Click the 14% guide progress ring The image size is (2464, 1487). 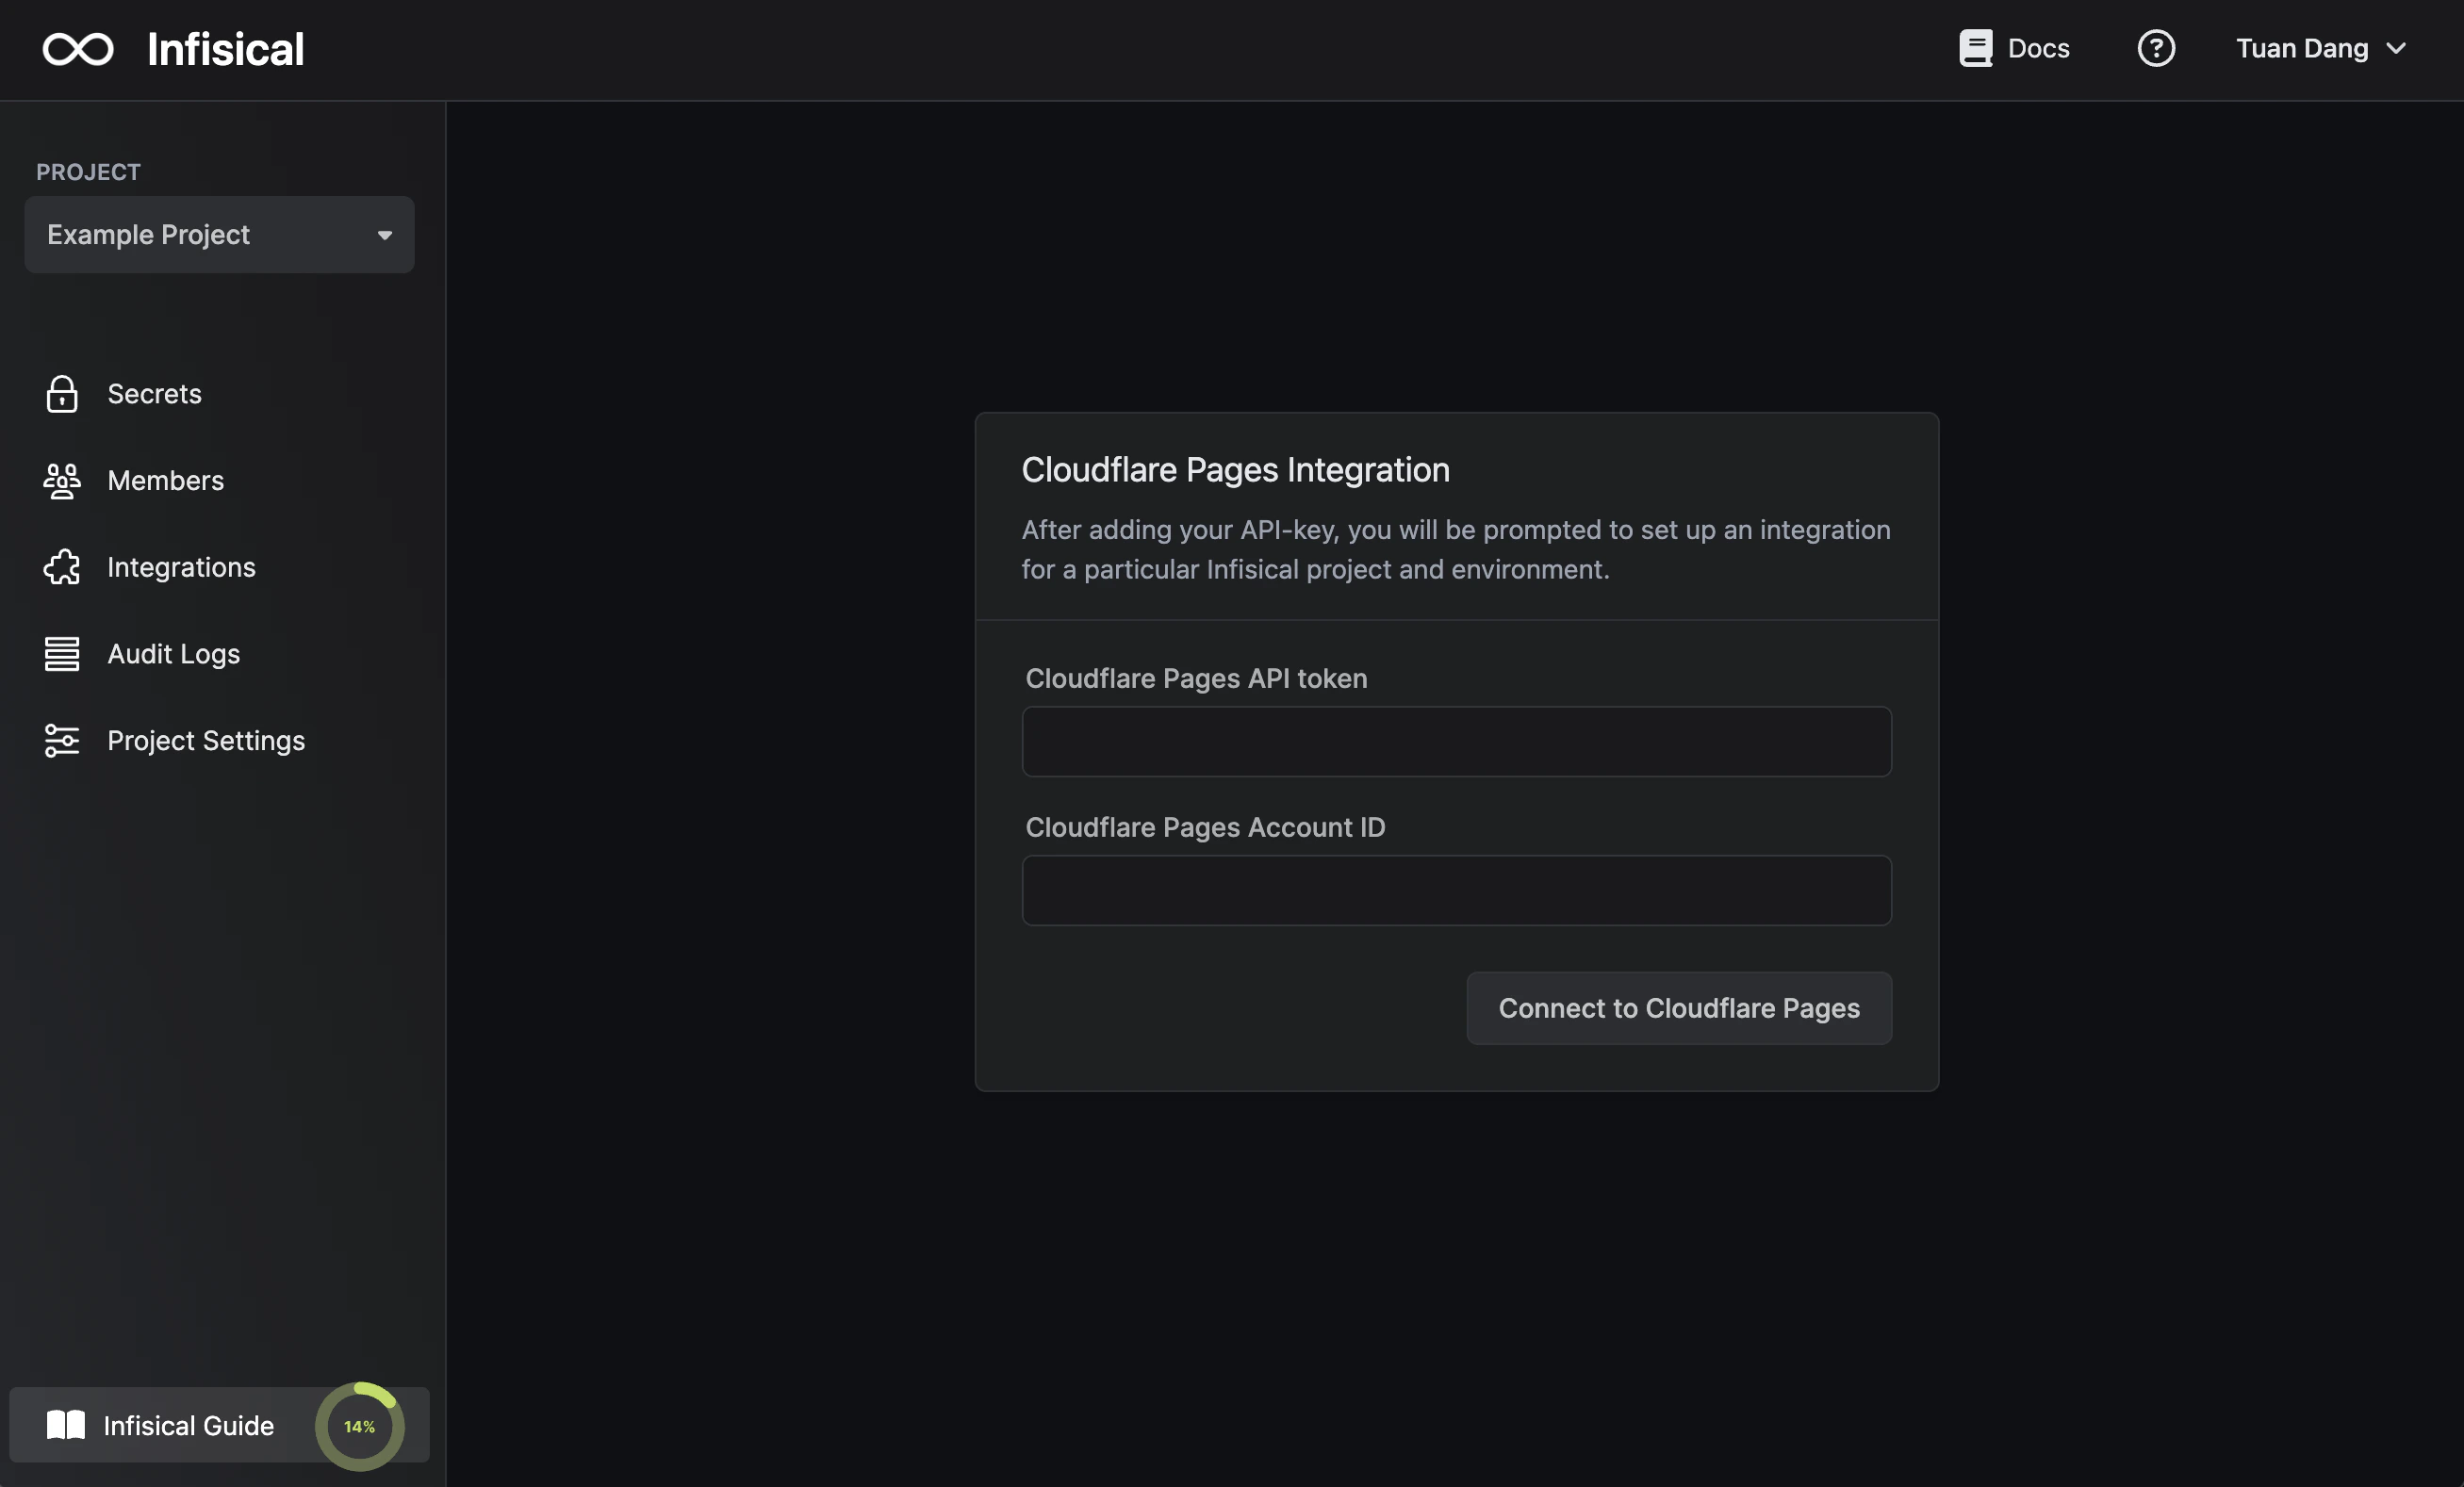(x=360, y=1426)
